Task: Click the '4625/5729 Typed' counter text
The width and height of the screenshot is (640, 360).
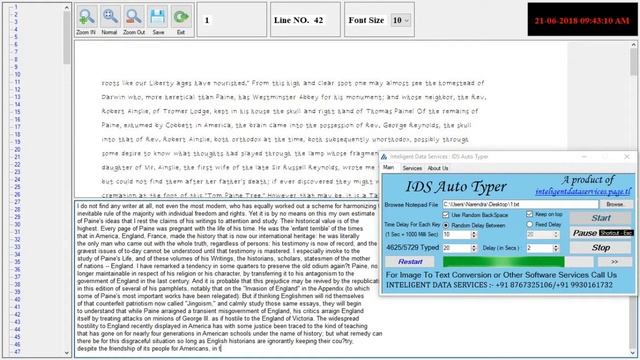Action: [413, 247]
